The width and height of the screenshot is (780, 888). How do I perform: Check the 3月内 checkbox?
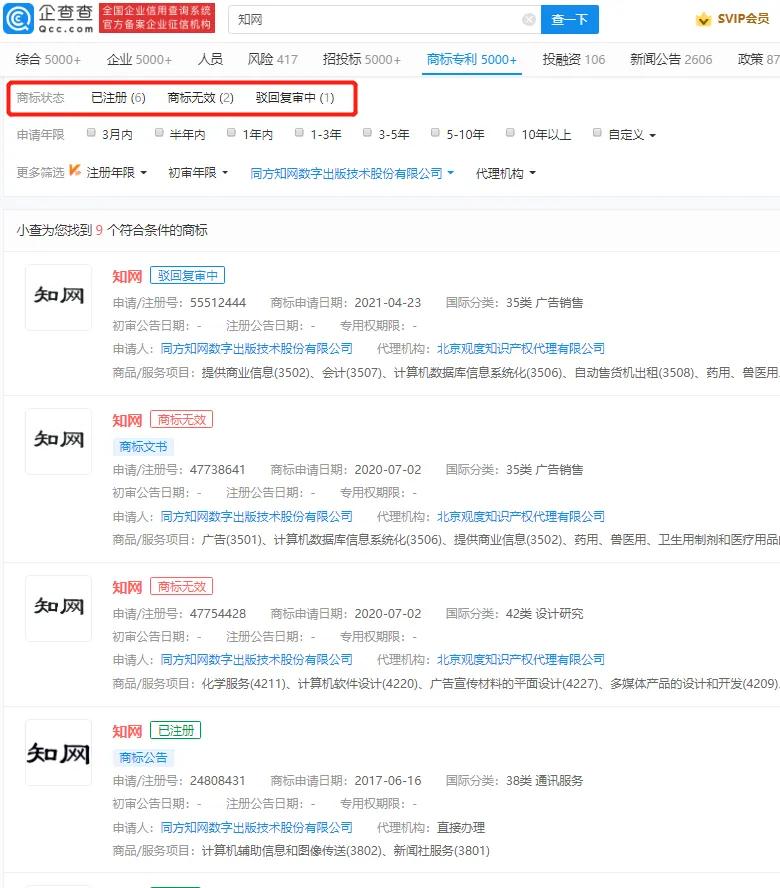click(91, 133)
